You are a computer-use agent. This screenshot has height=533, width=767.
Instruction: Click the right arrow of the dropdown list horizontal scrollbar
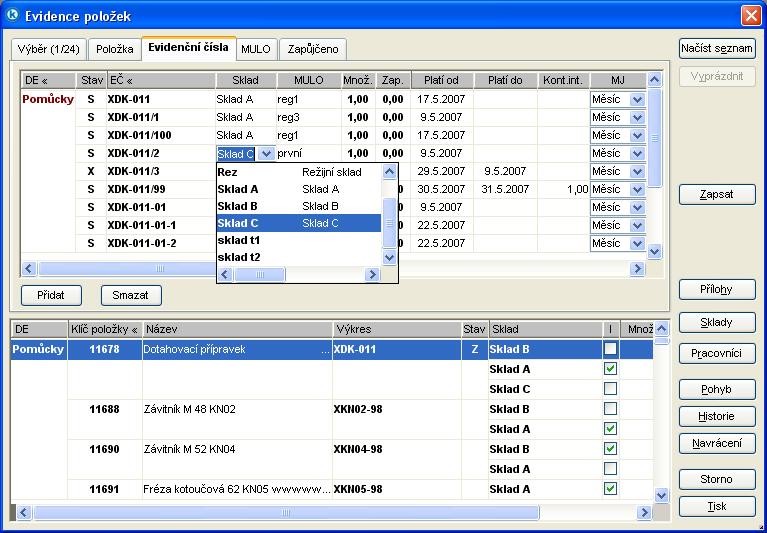[372, 274]
